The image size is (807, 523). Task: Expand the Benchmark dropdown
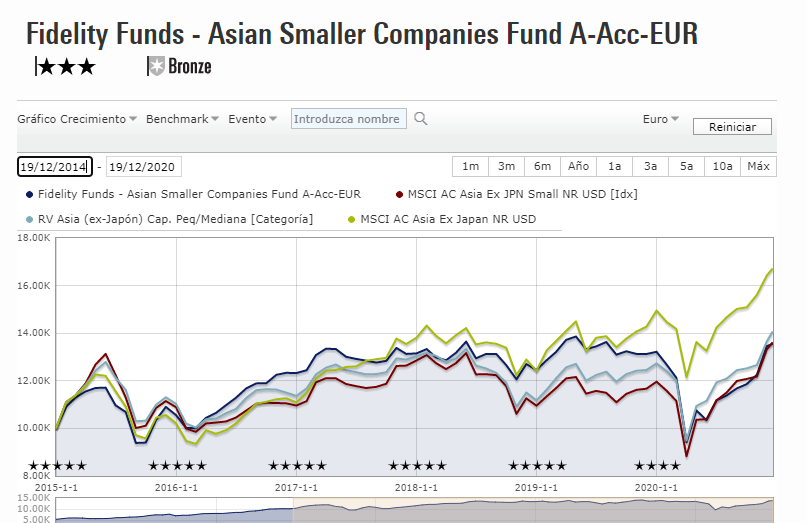pyautogui.click(x=182, y=119)
